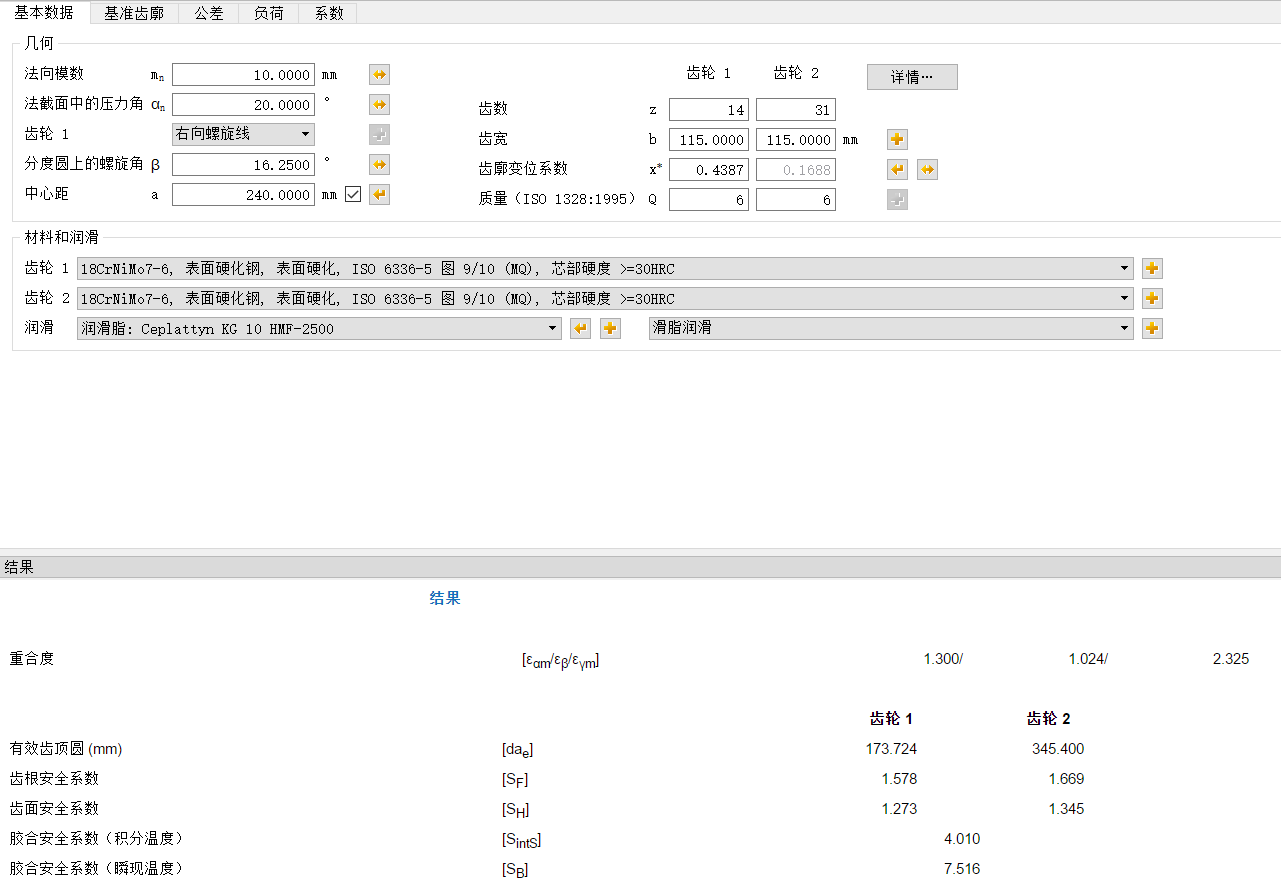Click the 有效齿顶圆 (mm) row label
This screenshot has height=893, width=1281.
pos(66,749)
